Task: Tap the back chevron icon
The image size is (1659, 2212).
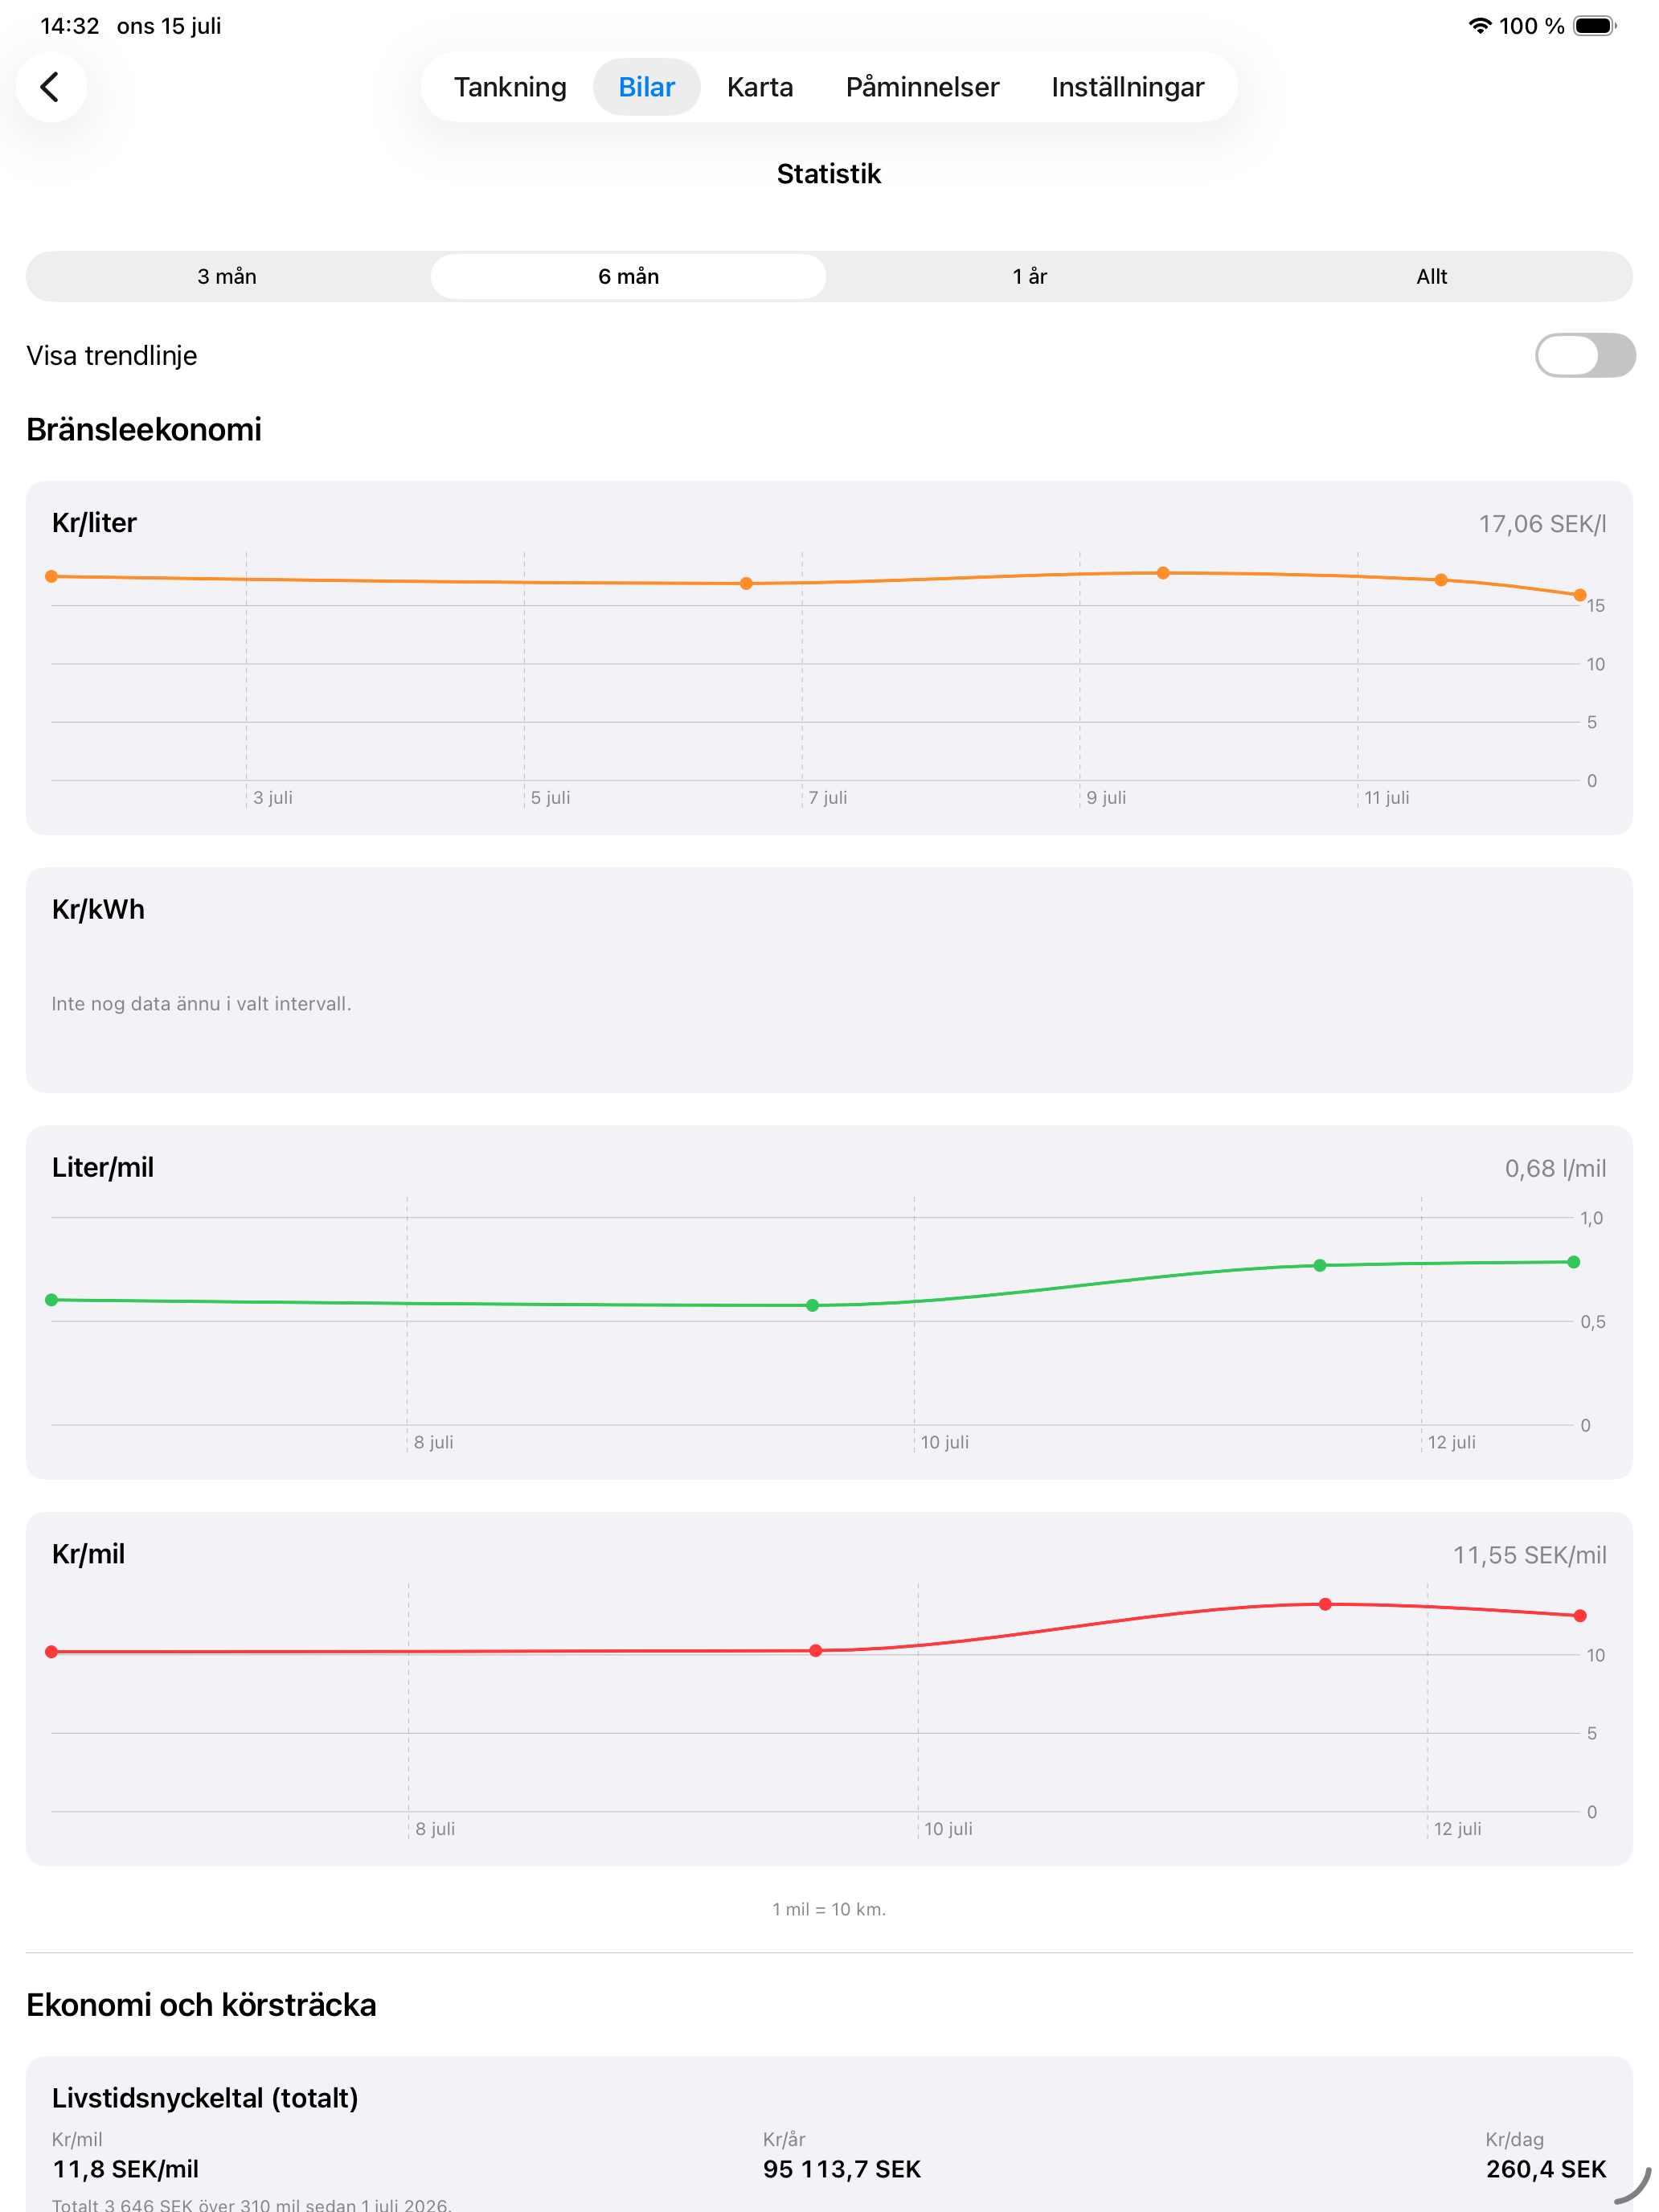Action: (50, 87)
